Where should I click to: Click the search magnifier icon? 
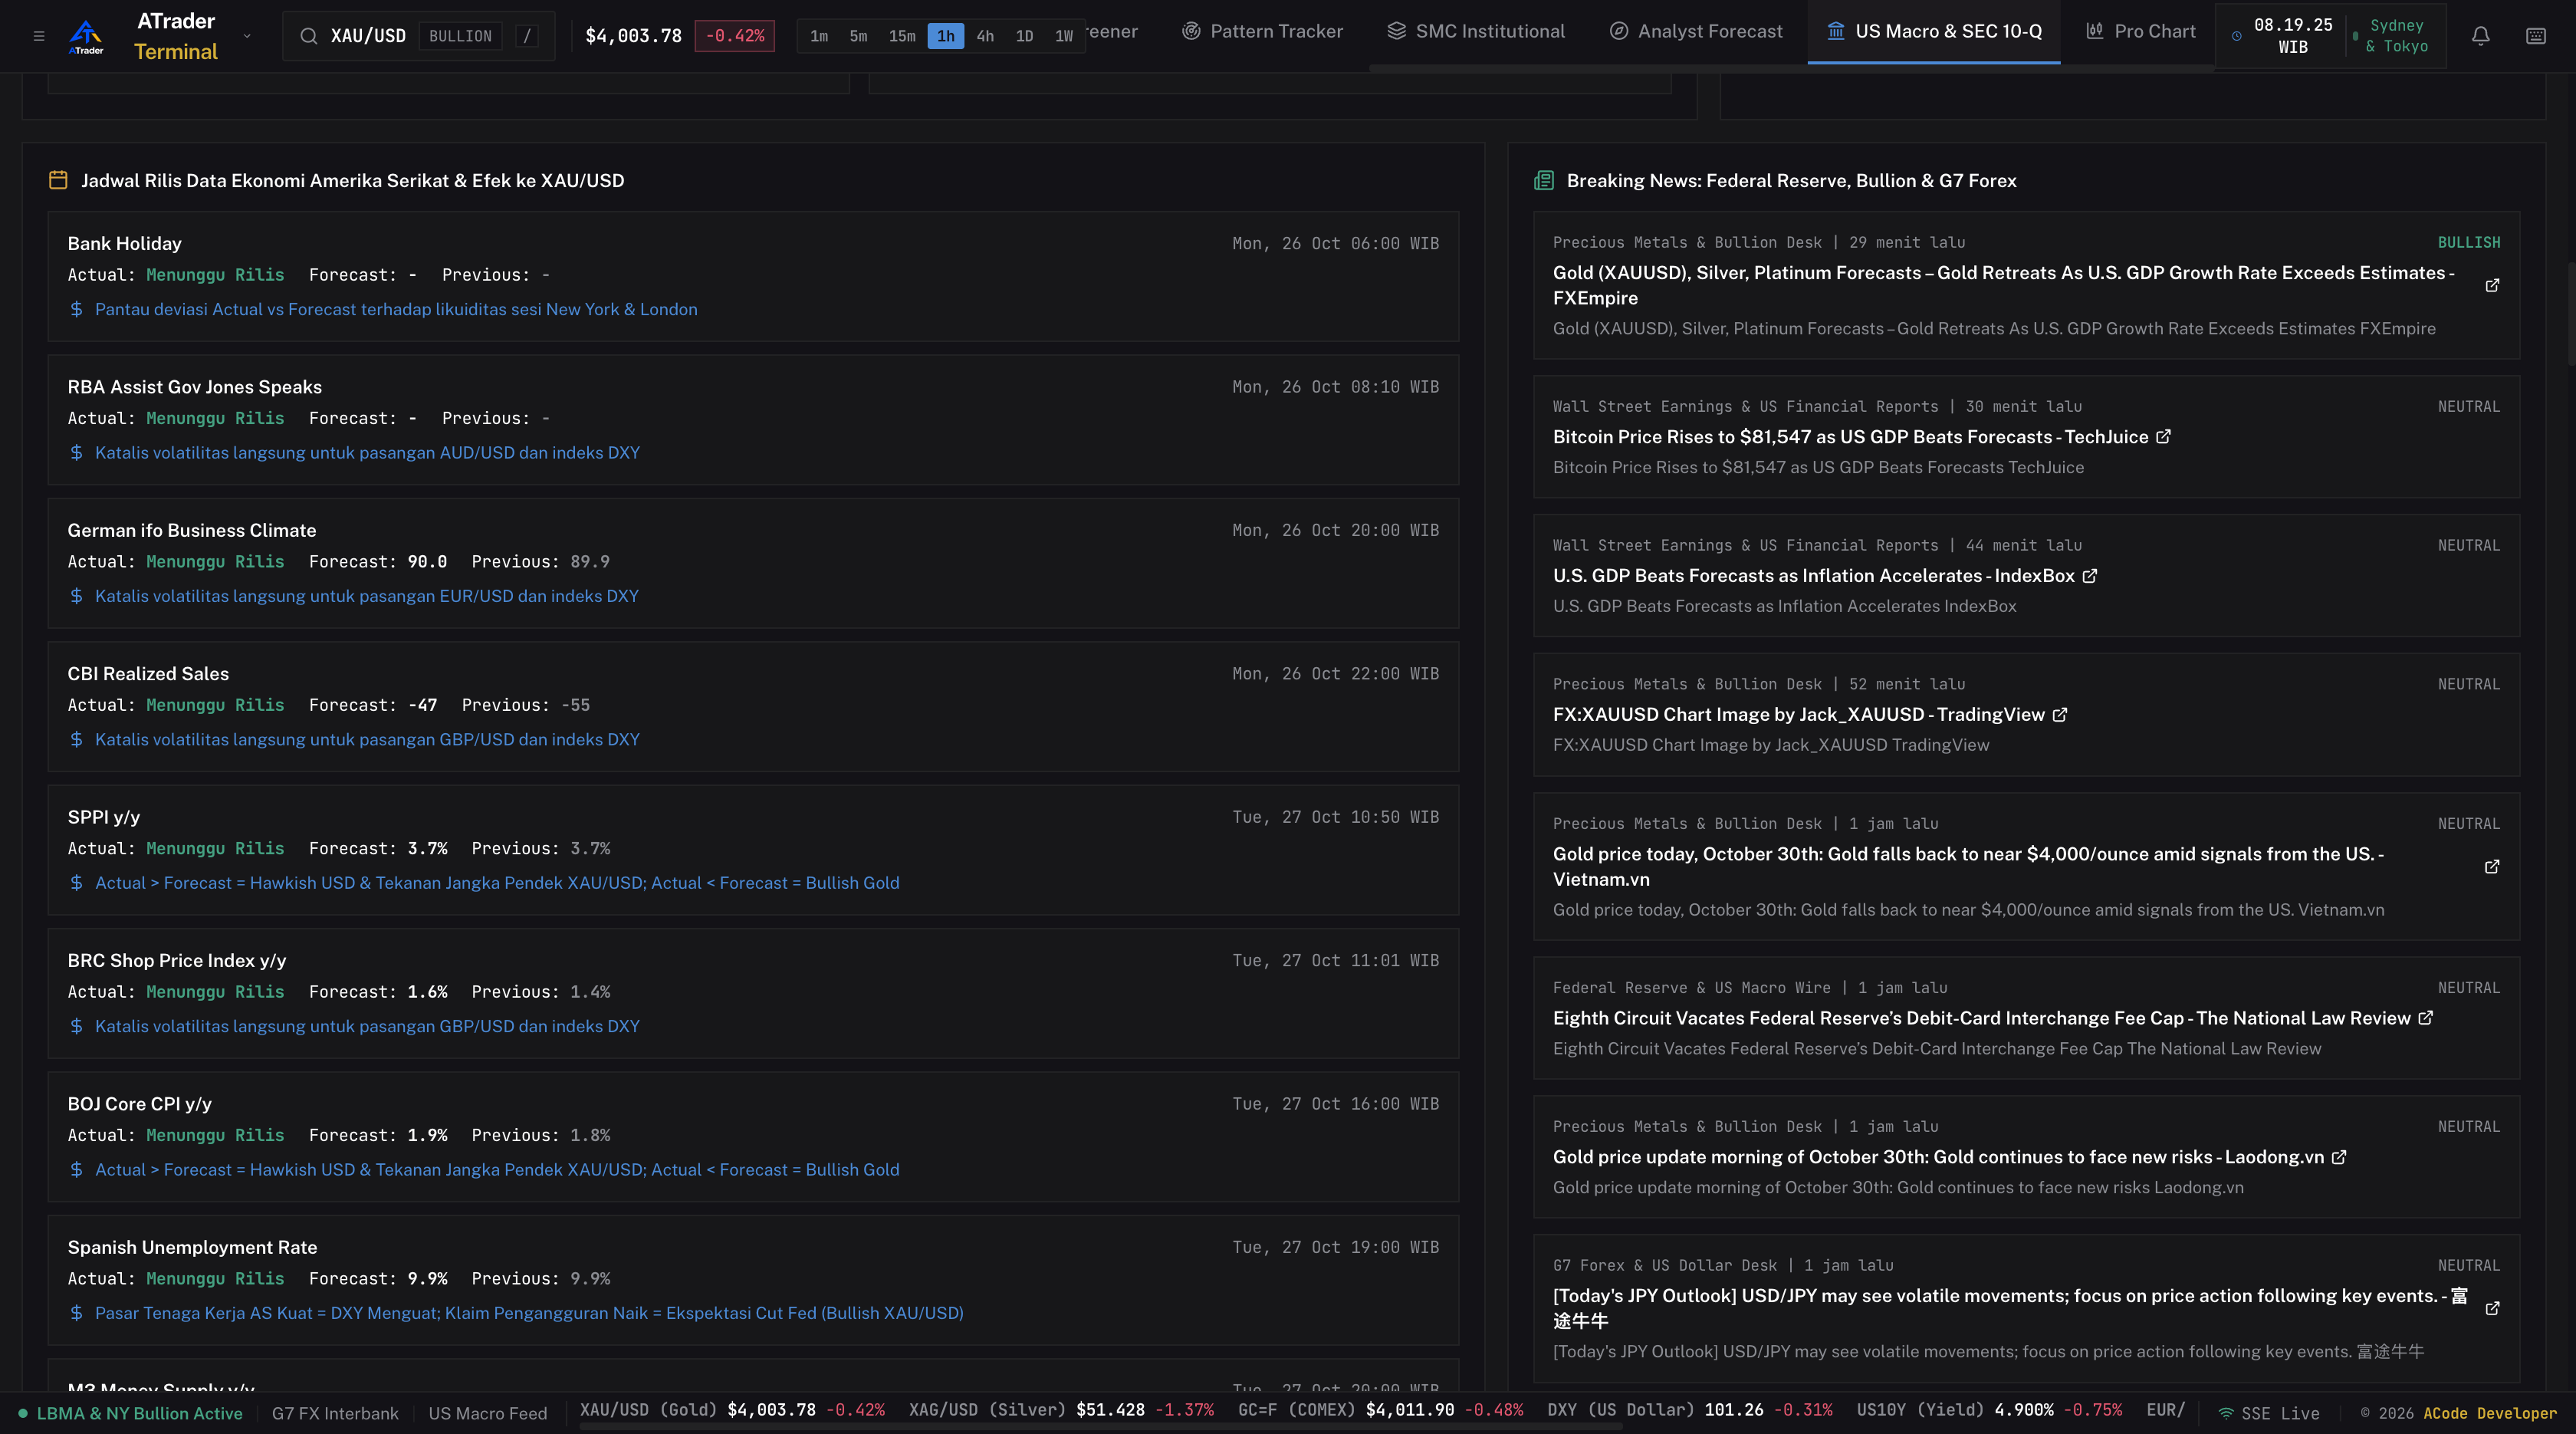tap(309, 36)
